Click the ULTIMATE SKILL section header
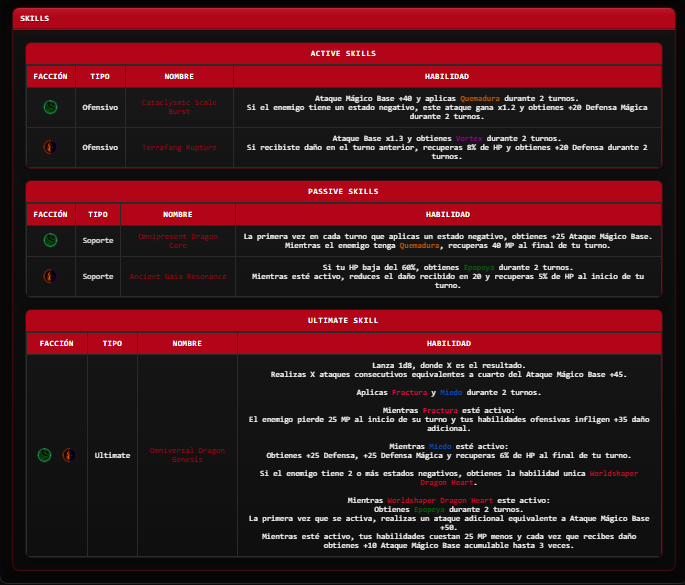685x585 pixels. pos(343,320)
